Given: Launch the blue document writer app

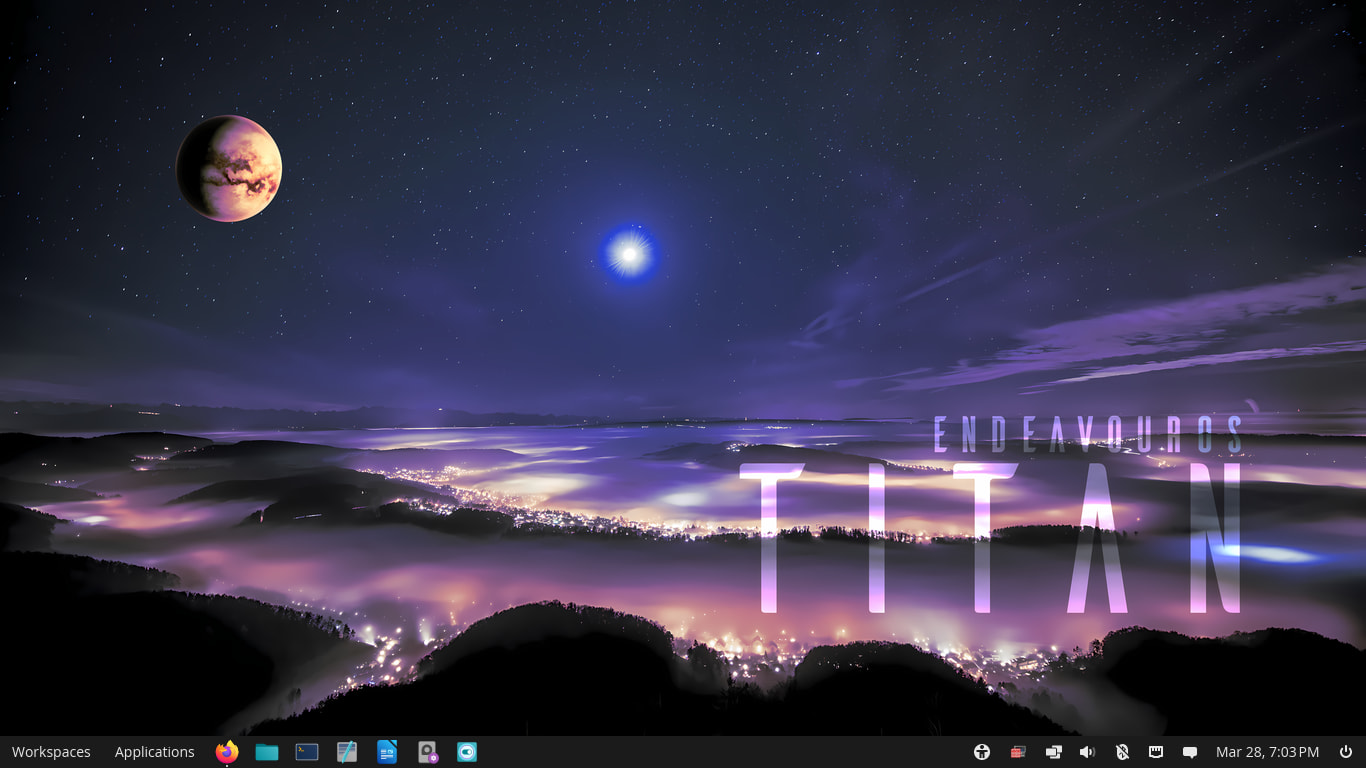Looking at the screenshot, I should (387, 752).
